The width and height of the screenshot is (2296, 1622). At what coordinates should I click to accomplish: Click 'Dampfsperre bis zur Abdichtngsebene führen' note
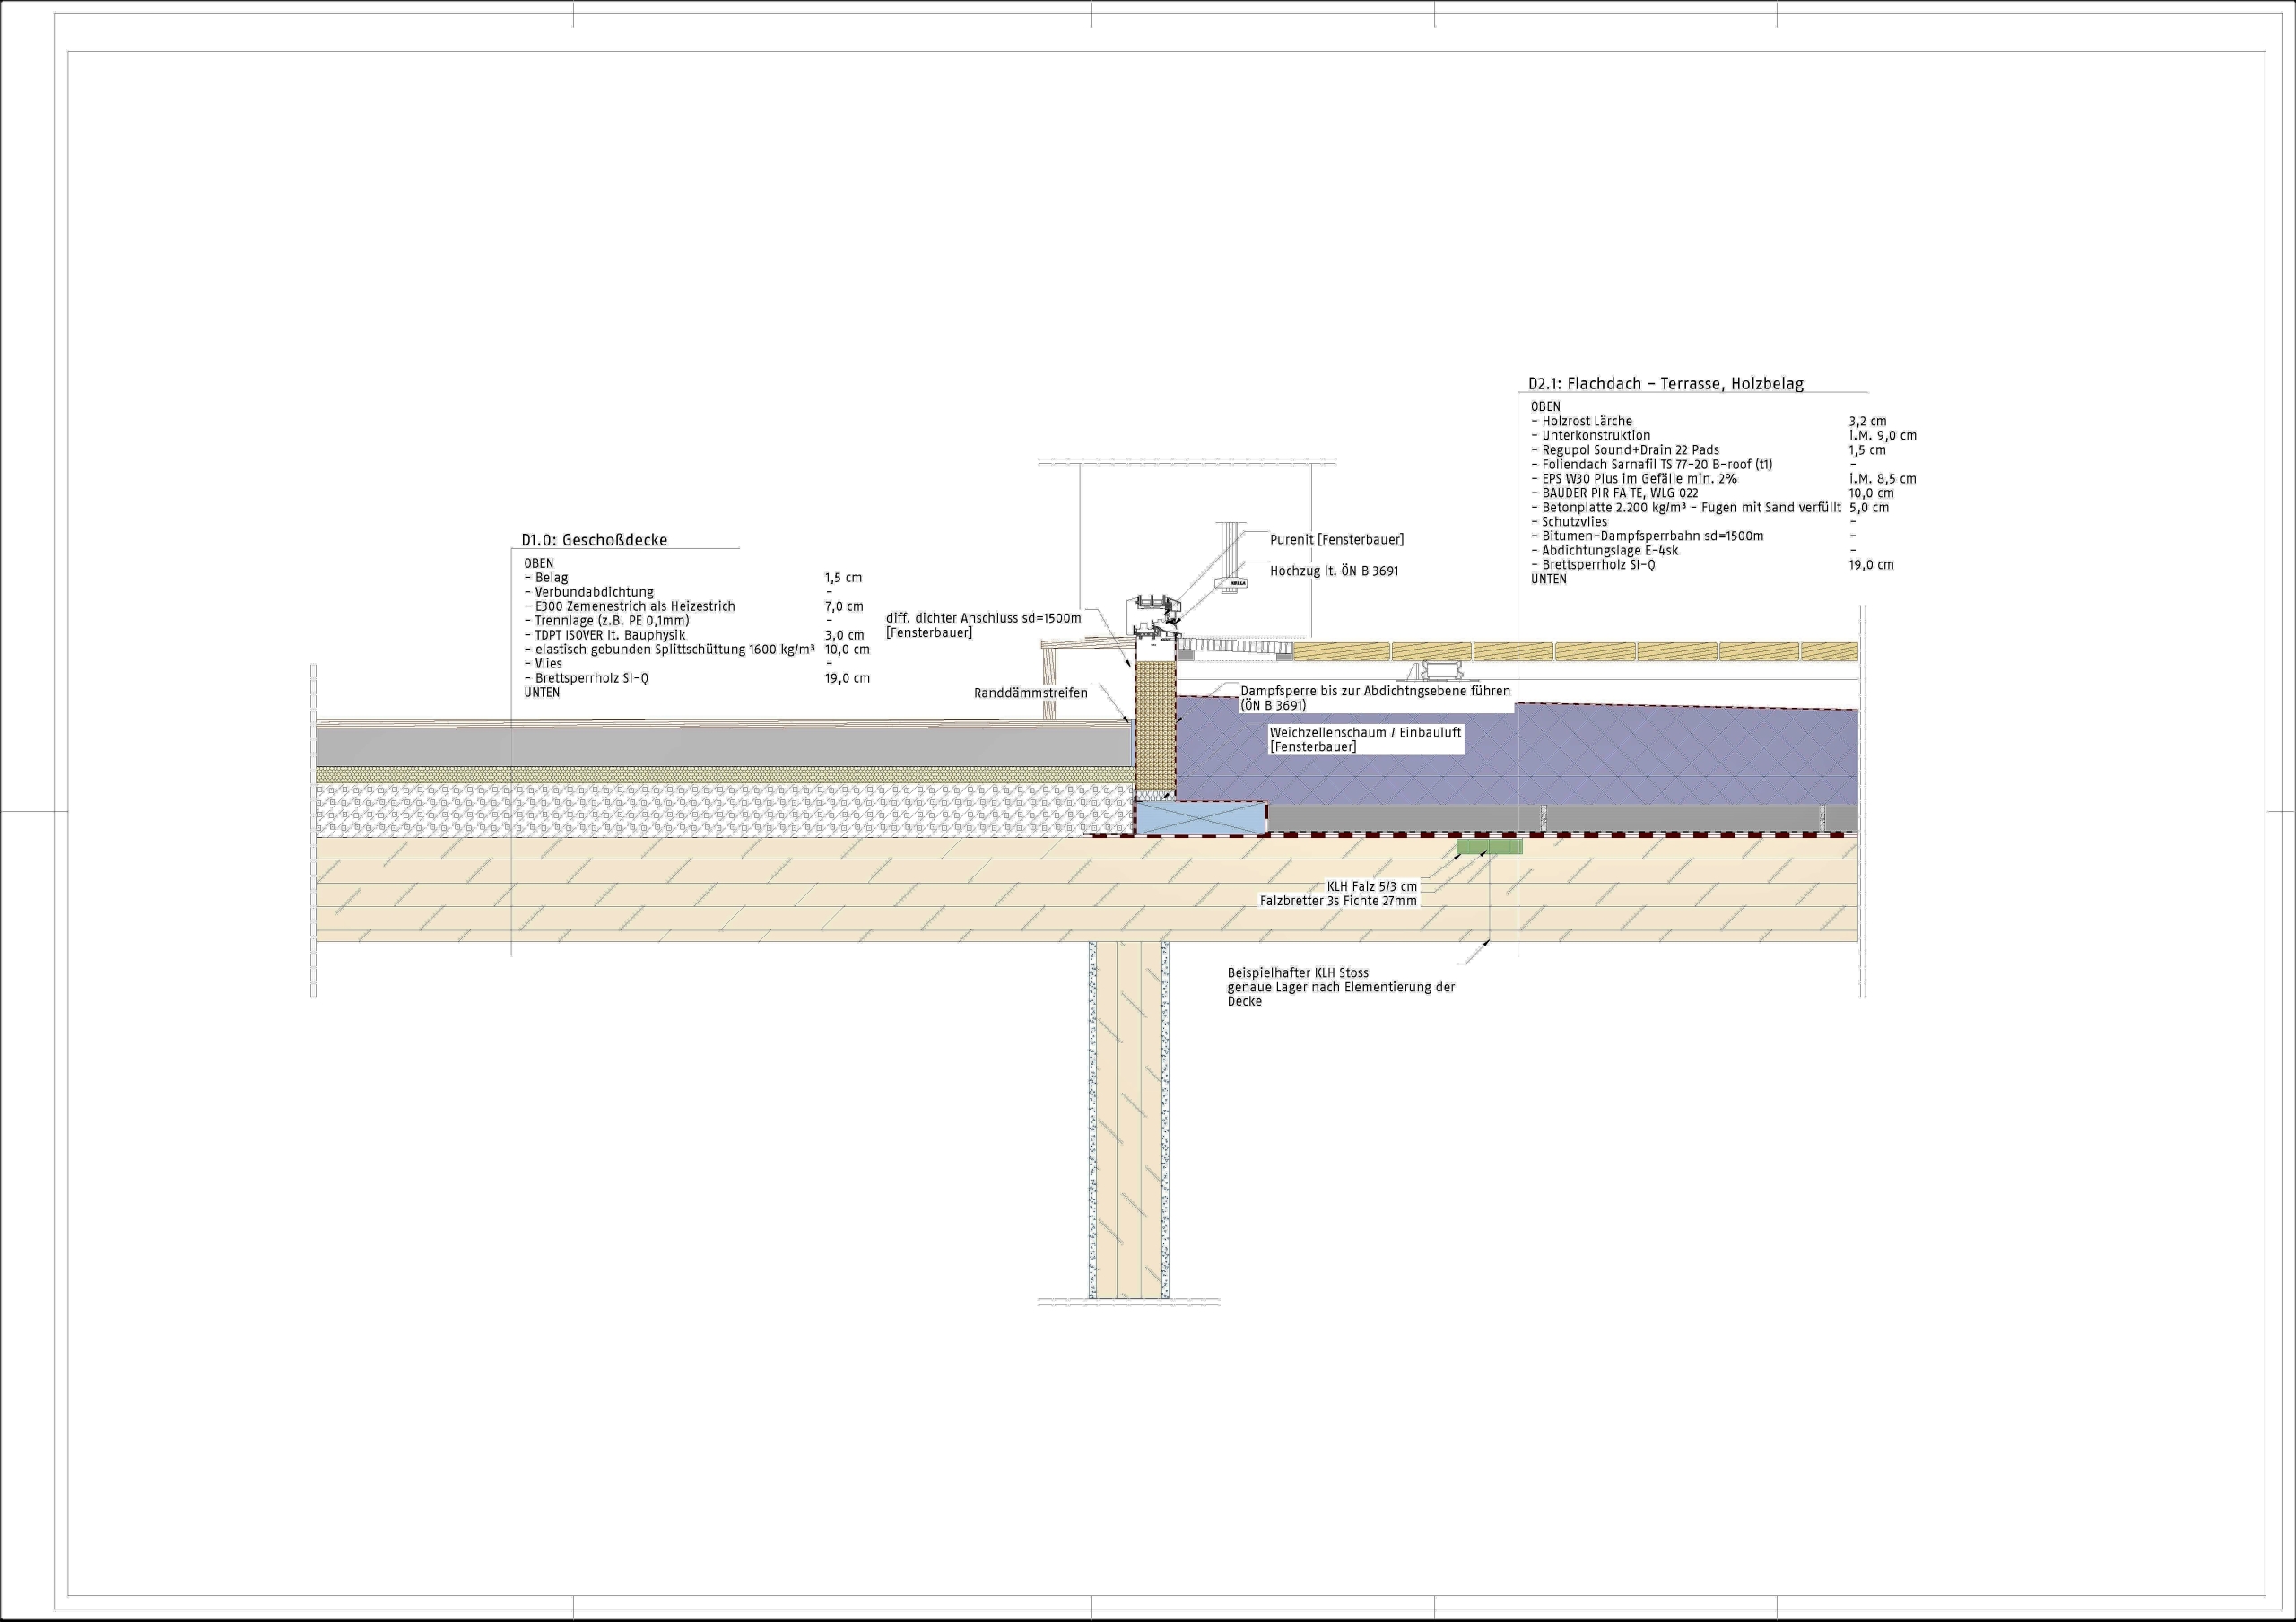[1376, 691]
